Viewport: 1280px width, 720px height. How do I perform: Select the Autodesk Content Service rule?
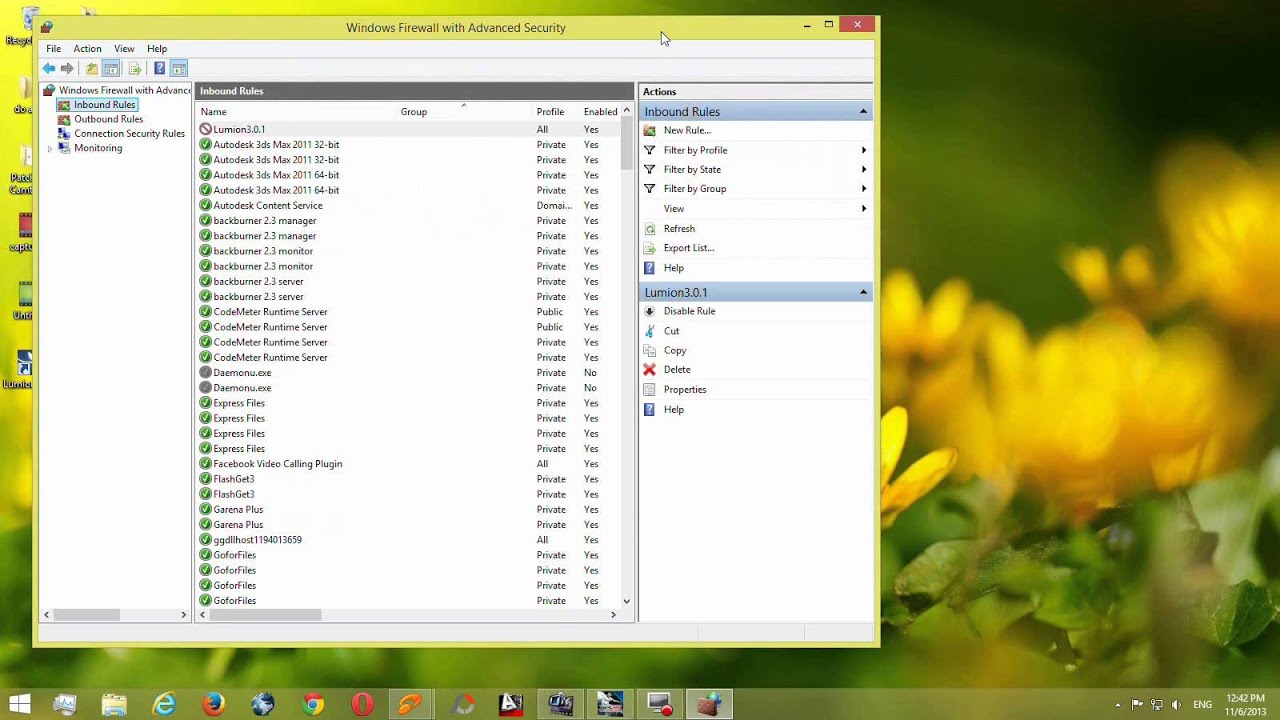click(x=408, y=205)
